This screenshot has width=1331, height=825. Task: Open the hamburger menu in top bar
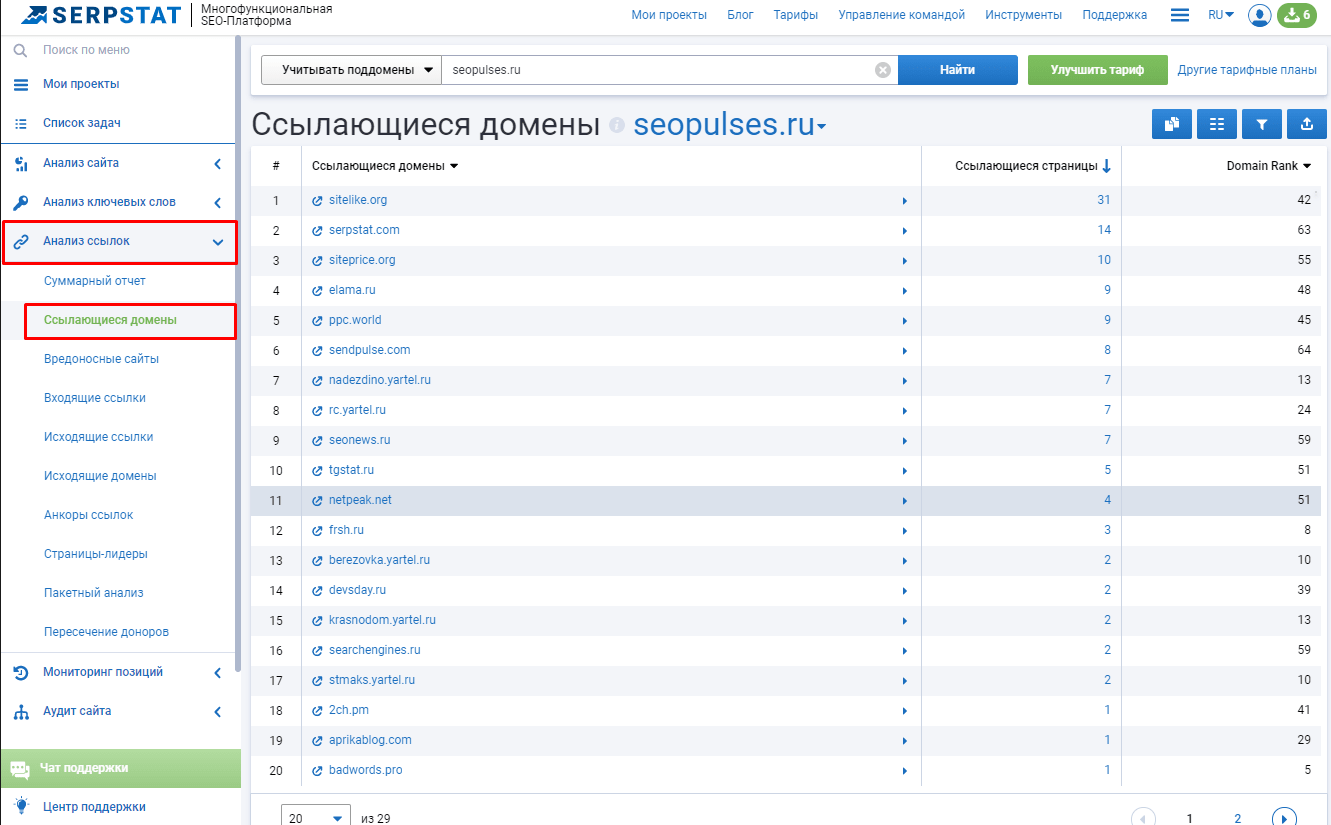coord(1179,15)
